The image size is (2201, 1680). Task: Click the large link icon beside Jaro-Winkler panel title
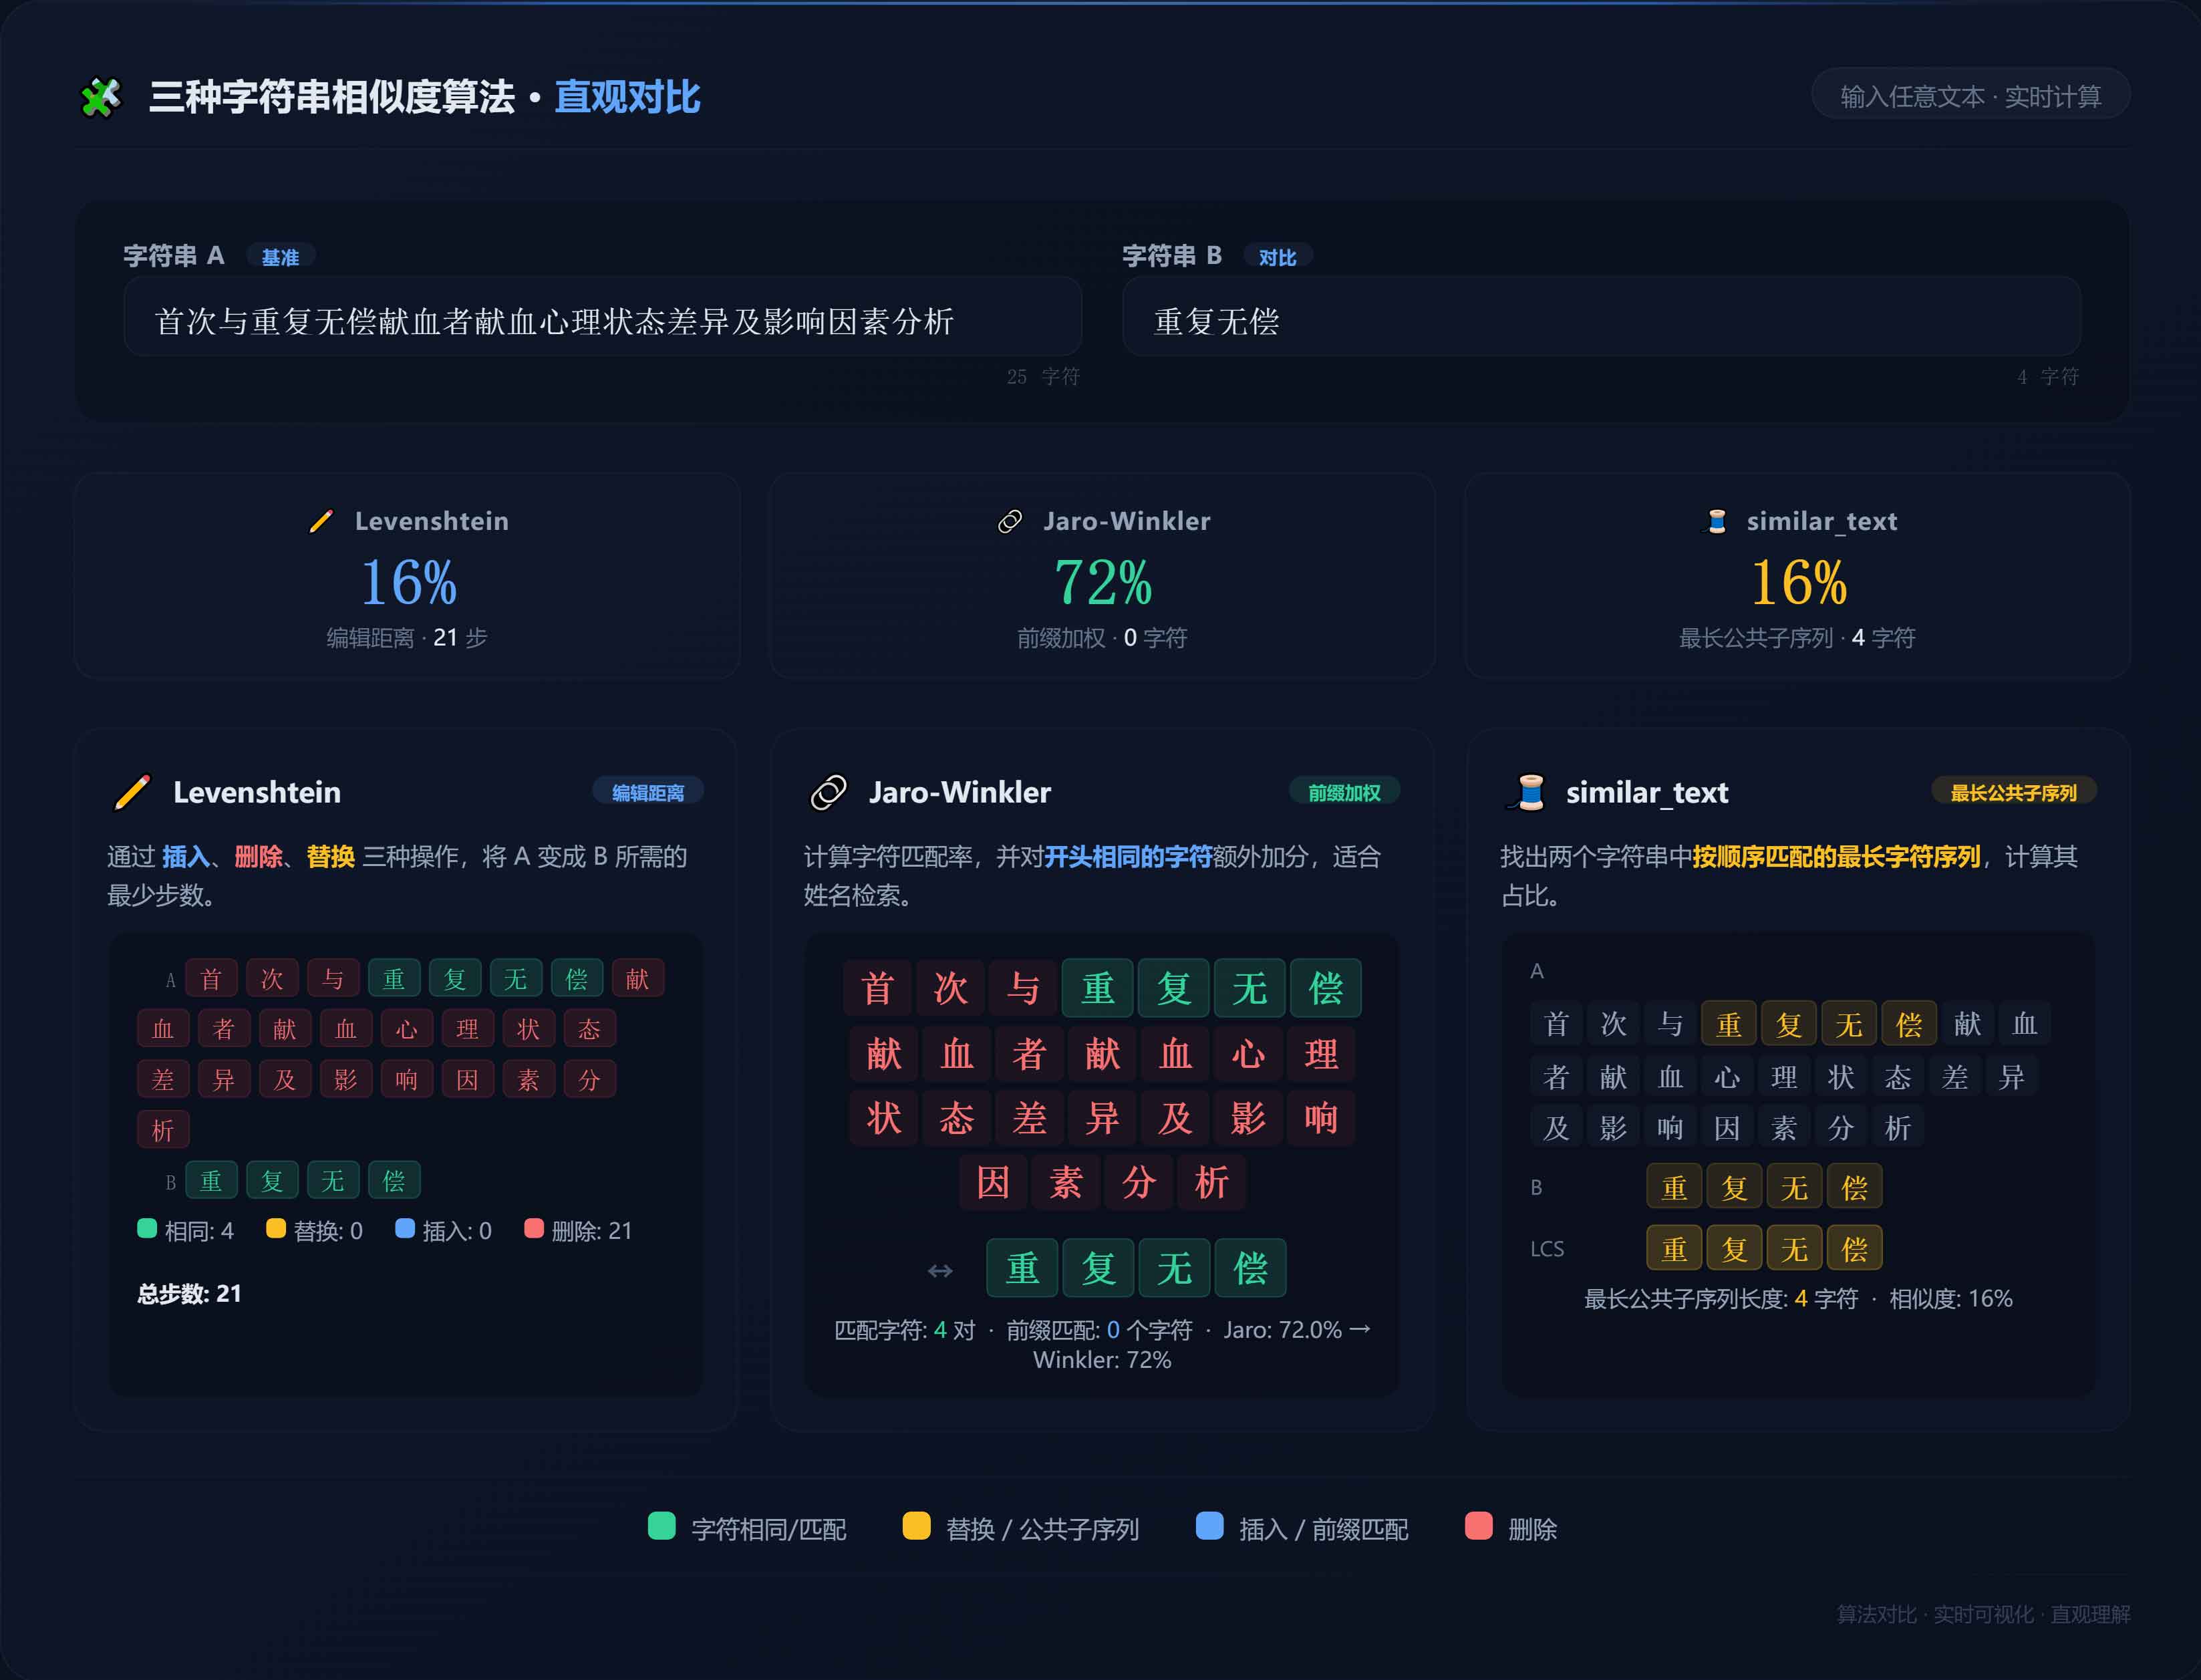click(828, 792)
